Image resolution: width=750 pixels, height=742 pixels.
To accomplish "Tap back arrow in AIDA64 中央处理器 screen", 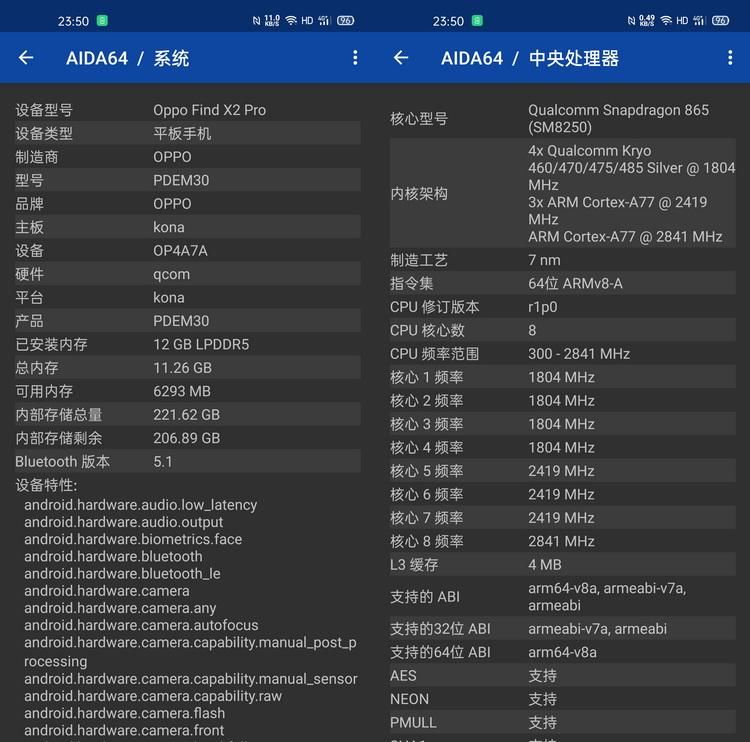I will 401,58.
